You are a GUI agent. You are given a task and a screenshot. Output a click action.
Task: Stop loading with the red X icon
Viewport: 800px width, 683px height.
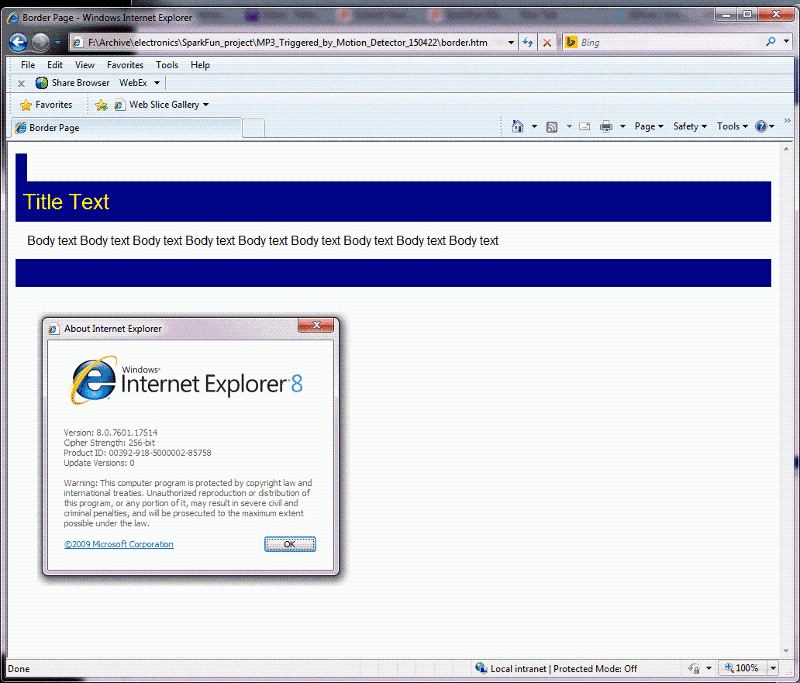click(547, 42)
